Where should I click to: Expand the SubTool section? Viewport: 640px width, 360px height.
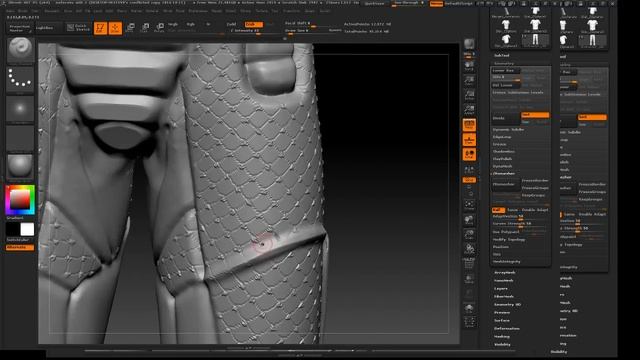click(x=502, y=55)
